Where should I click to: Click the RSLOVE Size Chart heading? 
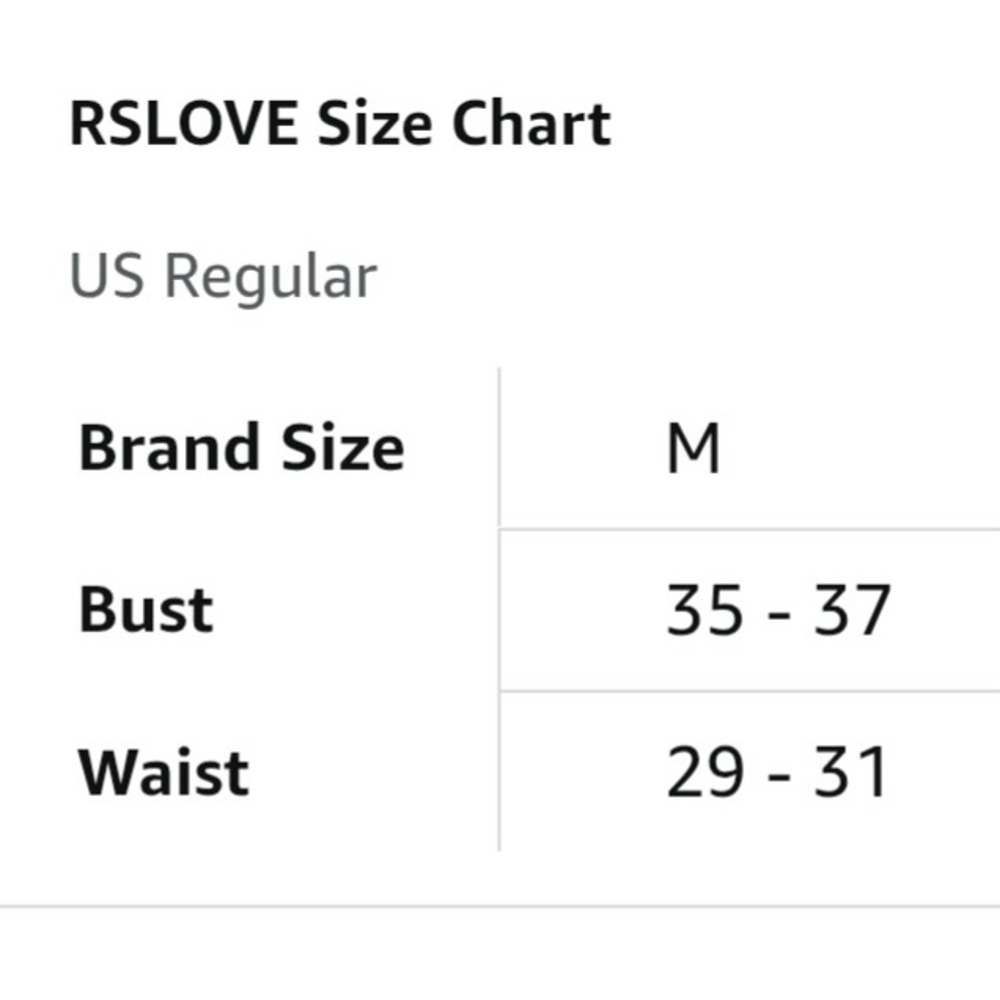coord(341,123)
